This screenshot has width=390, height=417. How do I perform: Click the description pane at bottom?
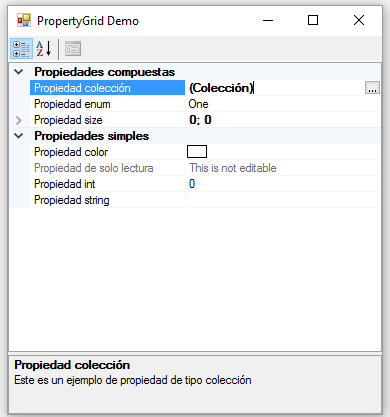(195, 384)
